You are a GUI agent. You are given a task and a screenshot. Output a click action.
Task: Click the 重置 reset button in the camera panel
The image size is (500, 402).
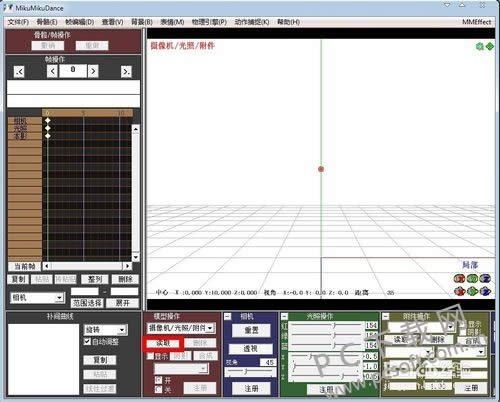251,330
